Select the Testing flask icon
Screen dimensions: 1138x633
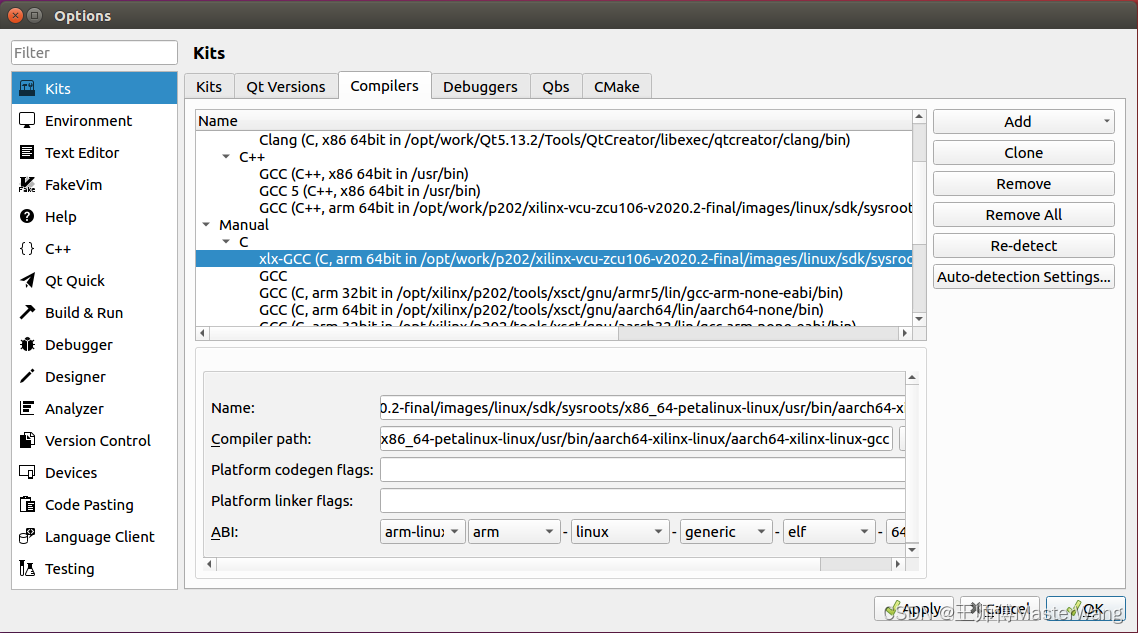[x=27, y=568]
